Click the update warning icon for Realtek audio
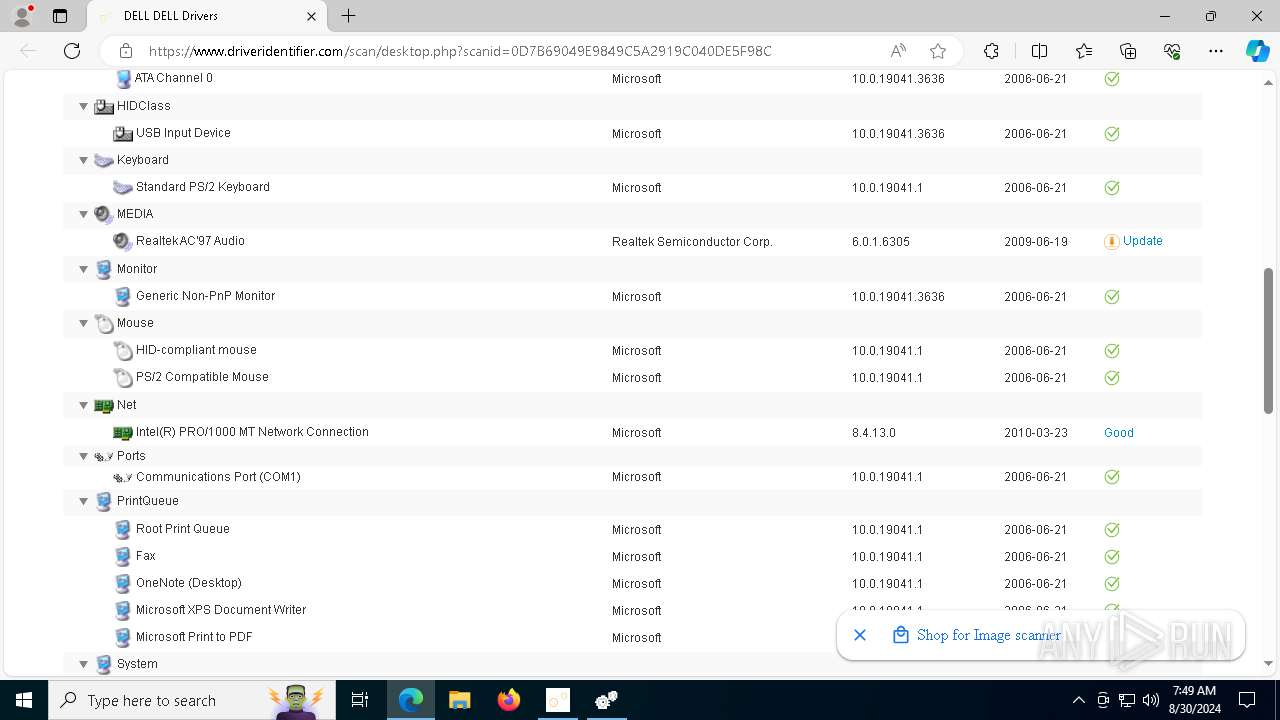1280x720 pixels. click(x=1111, y=241)
